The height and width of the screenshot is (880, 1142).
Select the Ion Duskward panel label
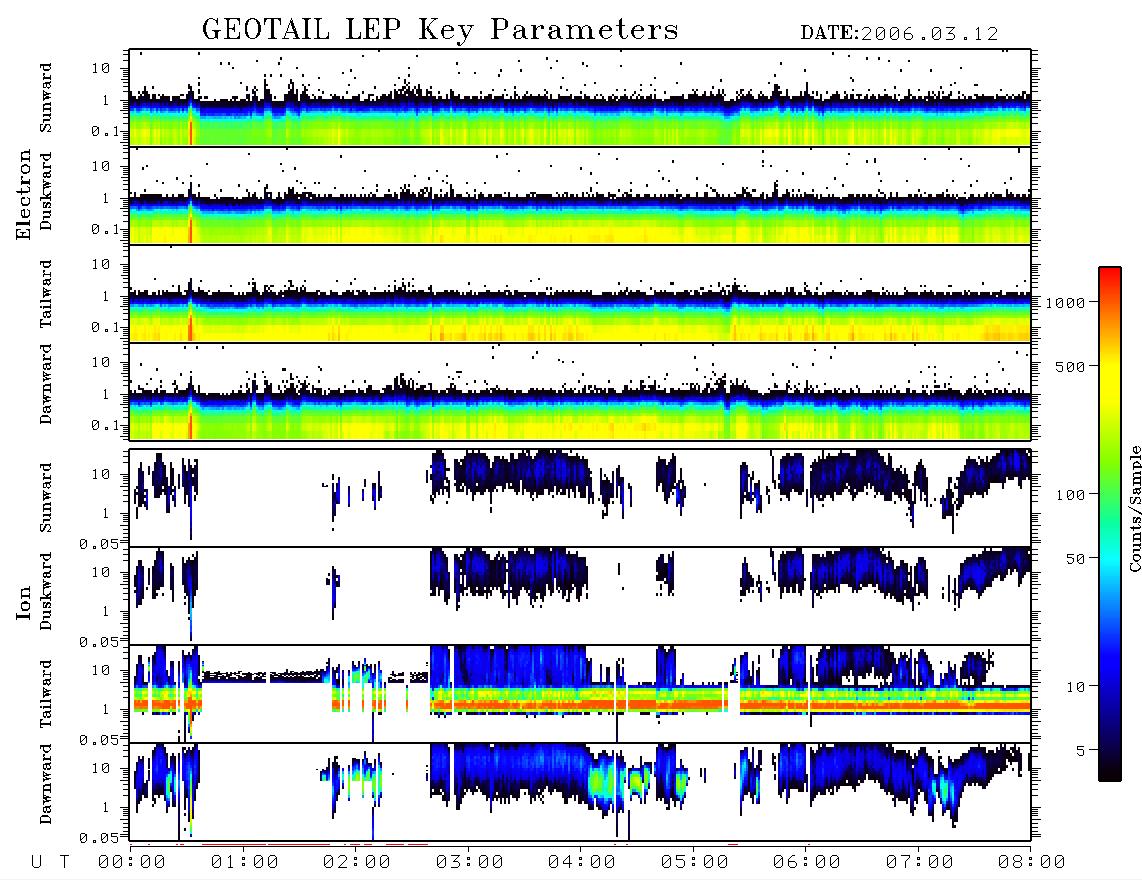46,591
